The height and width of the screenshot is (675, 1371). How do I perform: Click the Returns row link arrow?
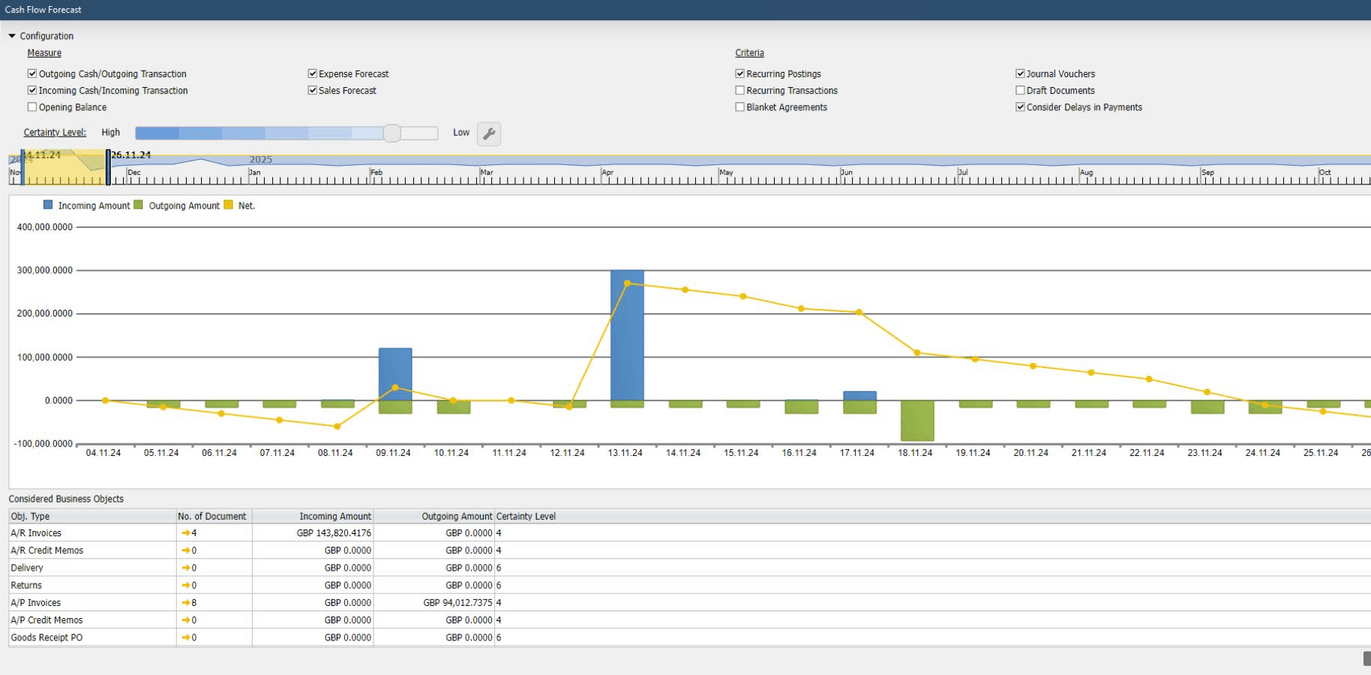pyautogui.click(x=185, y=585)
